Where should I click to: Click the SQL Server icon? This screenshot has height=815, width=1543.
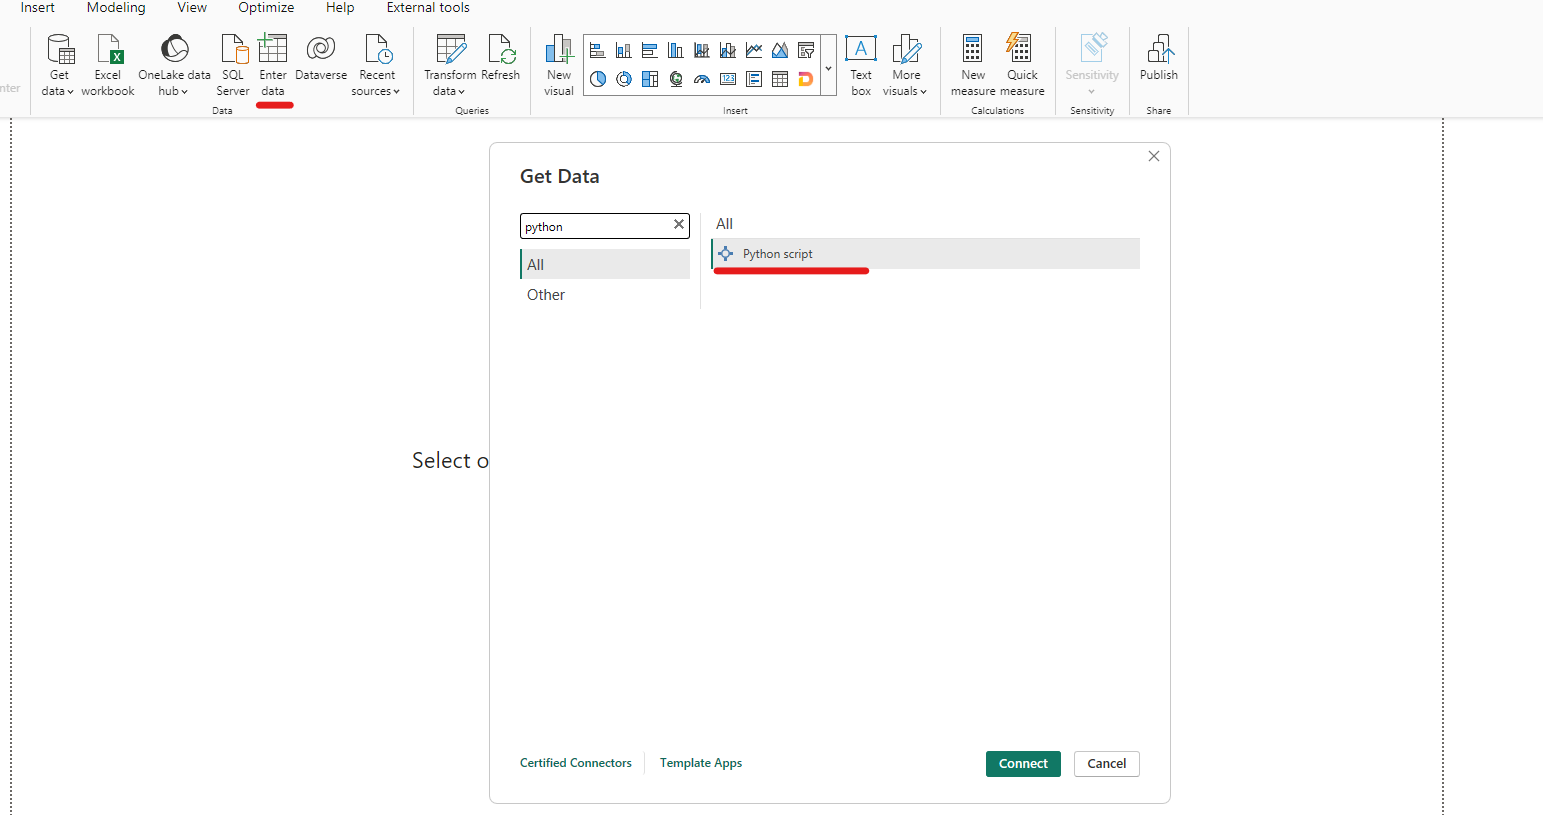233,66
